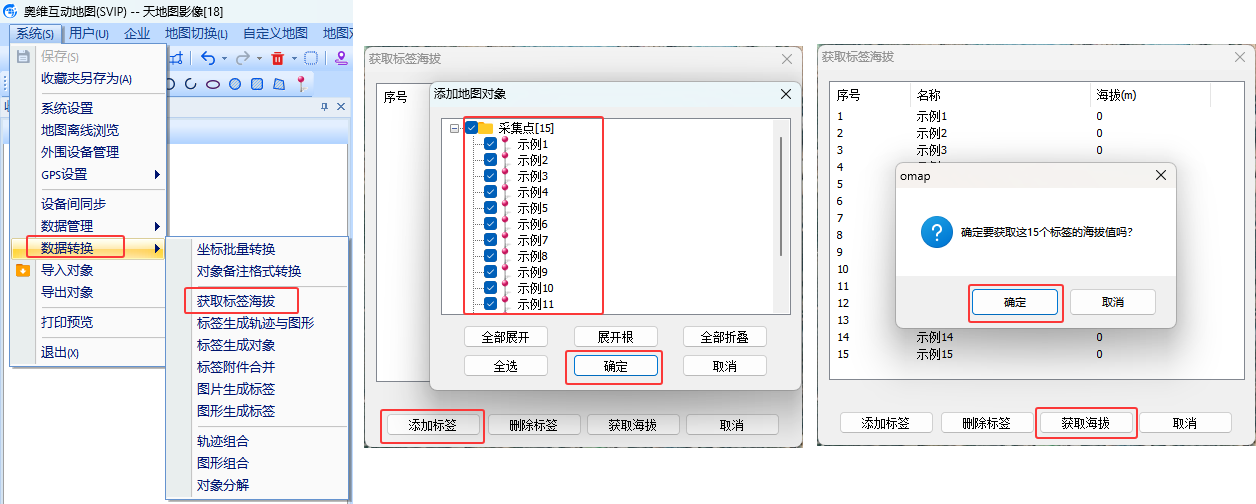Select the filled polygon drawing tool
This screenshot has width=1256, height=504.
pos(279,84)
